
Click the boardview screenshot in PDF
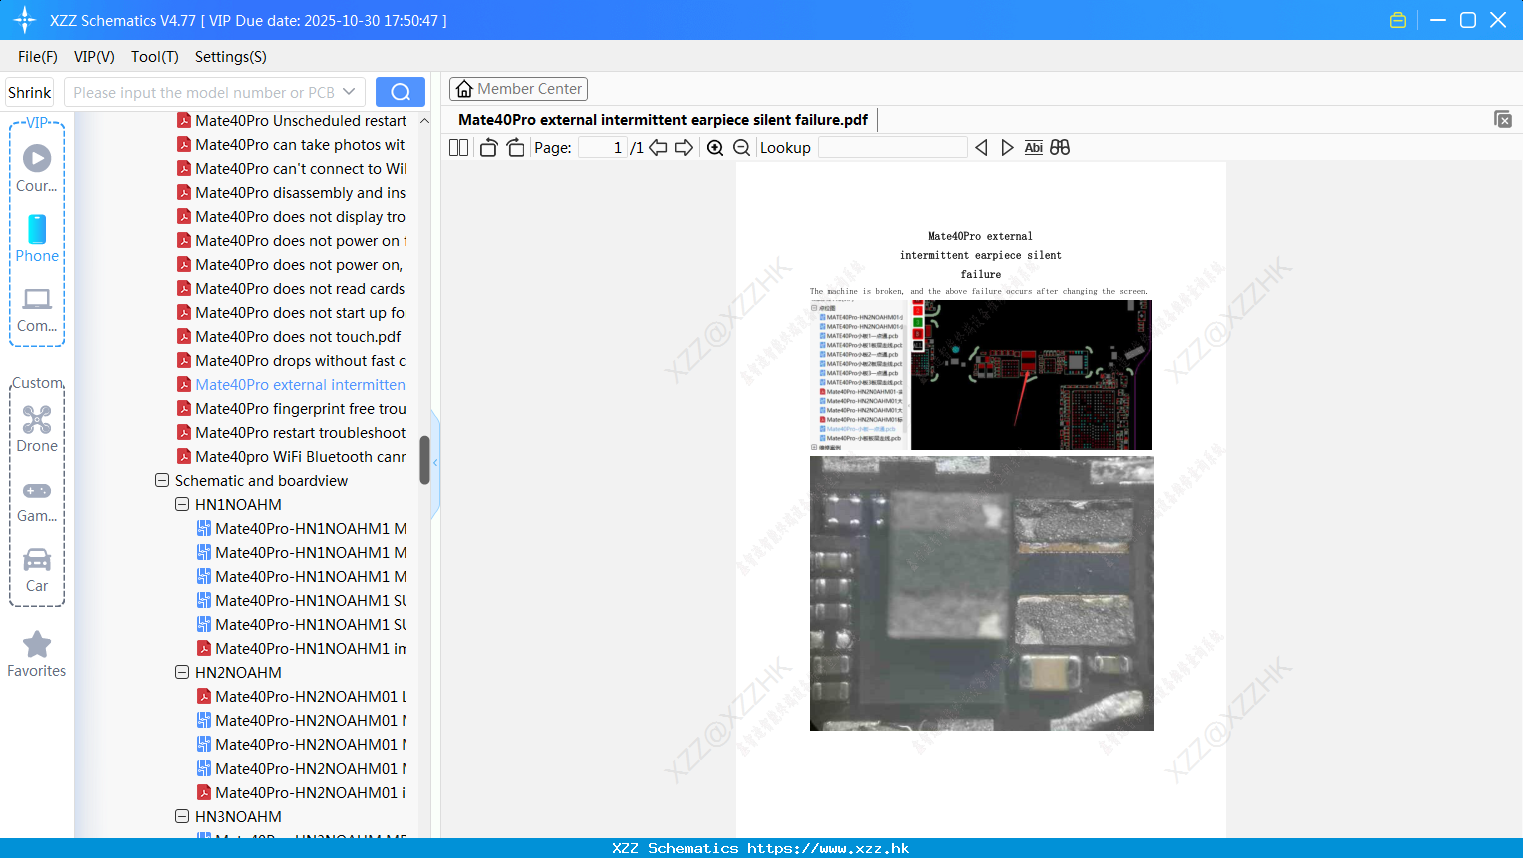[x=981, y=375]
